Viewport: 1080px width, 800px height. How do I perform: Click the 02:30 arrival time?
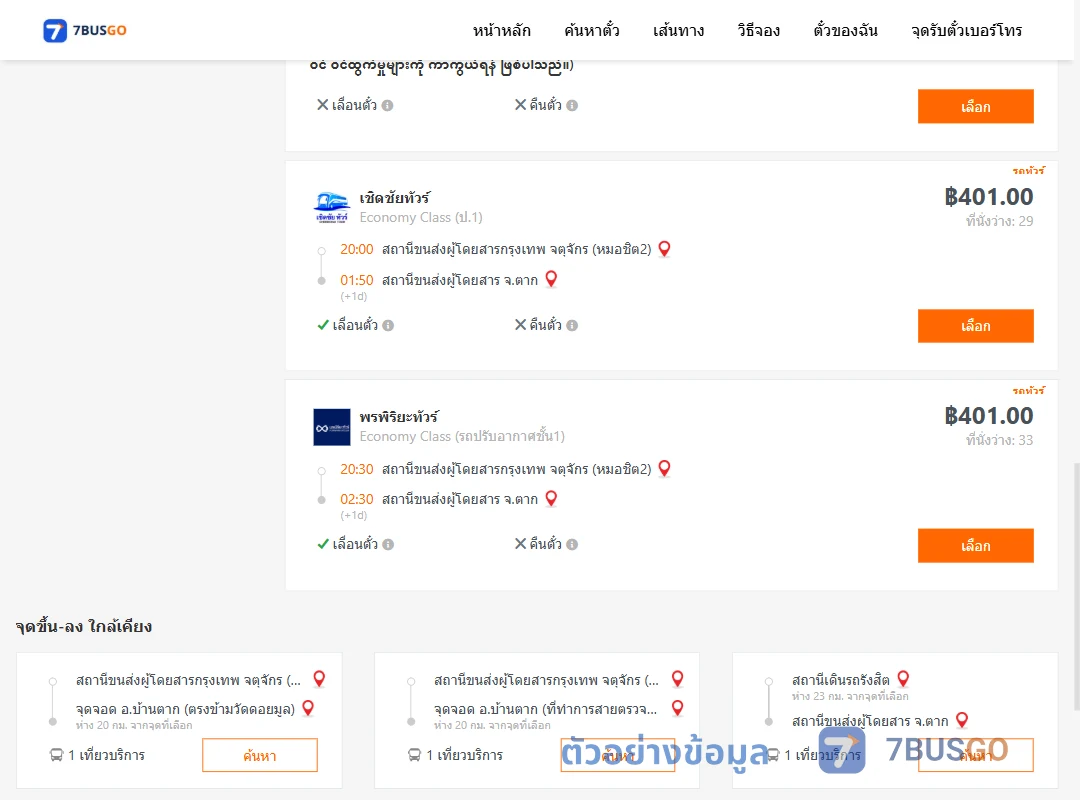point(356,499)
